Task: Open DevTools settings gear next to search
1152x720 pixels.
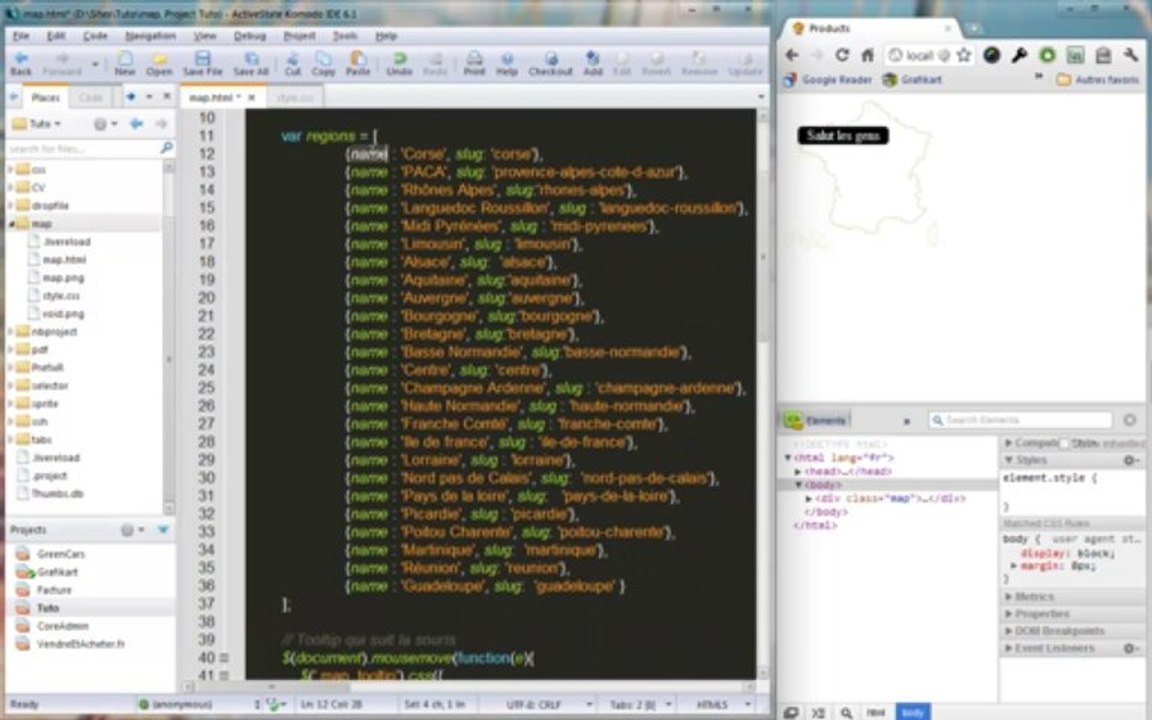Action: [1130, 420]
